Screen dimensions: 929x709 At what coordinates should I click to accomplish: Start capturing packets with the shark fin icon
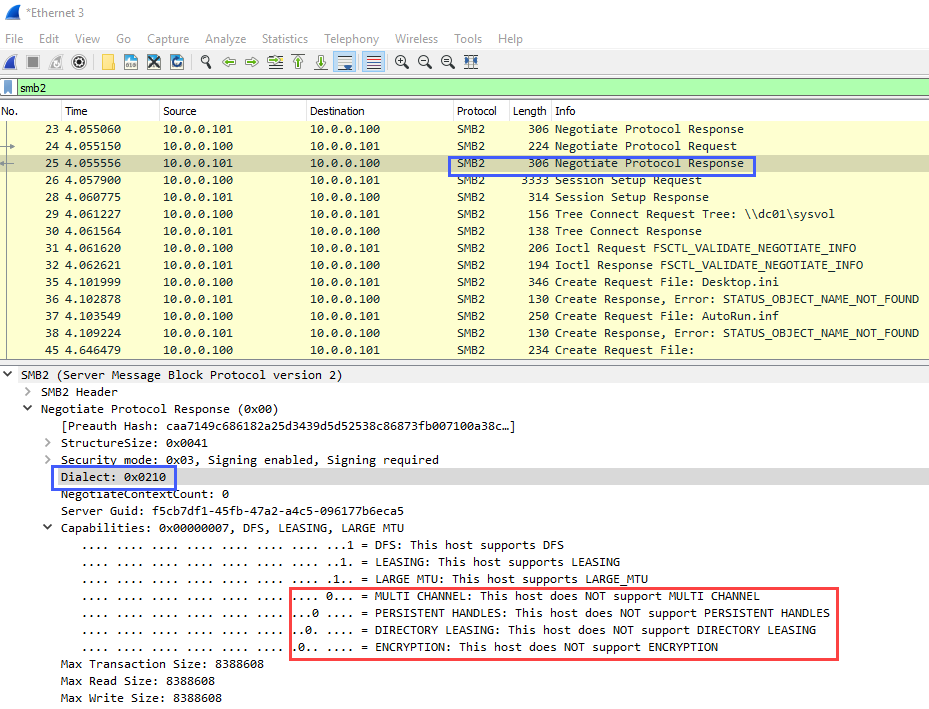(x=11, y=62)
